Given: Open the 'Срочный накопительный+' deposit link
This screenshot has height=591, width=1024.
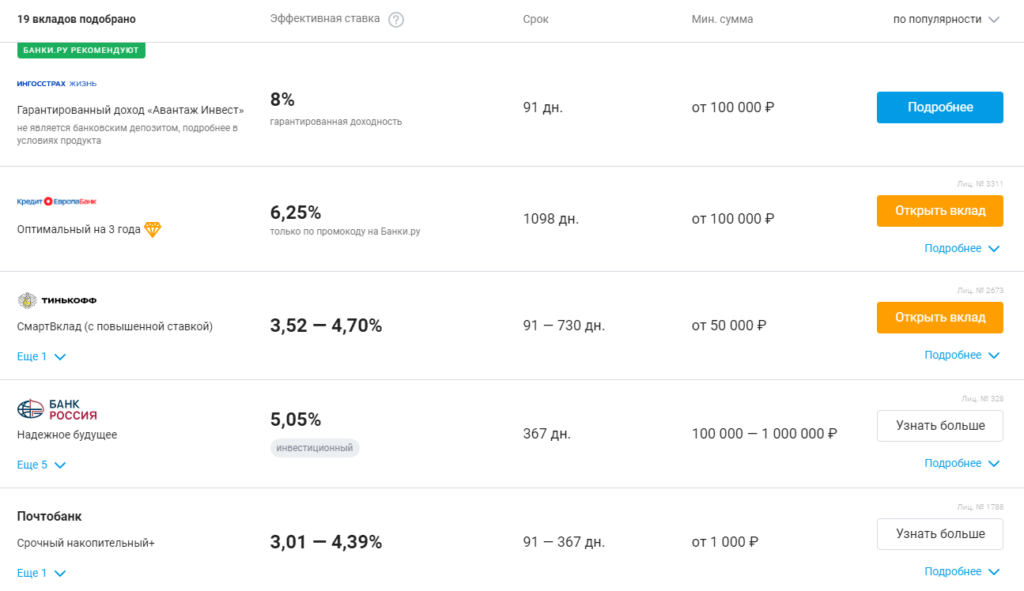Looking at the screenshot, I should pos(86,543).
